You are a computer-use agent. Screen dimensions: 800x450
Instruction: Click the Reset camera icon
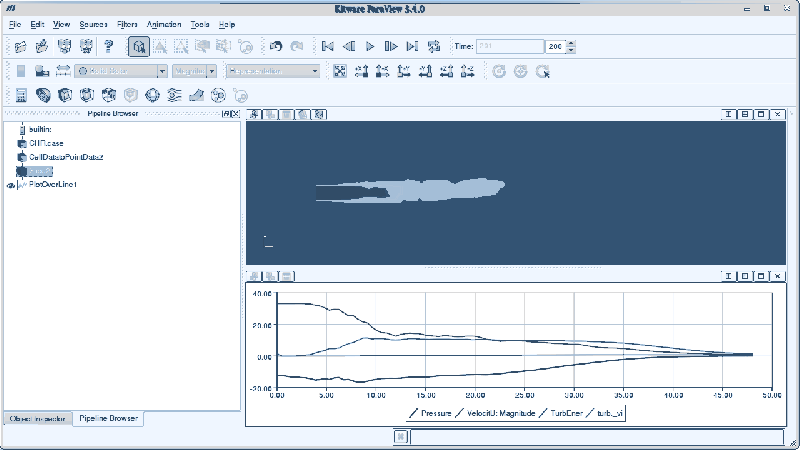coord(340,71)
